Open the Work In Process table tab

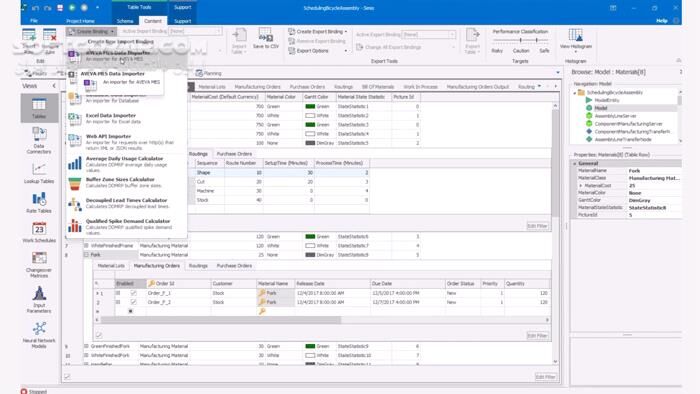click(420, 87)
